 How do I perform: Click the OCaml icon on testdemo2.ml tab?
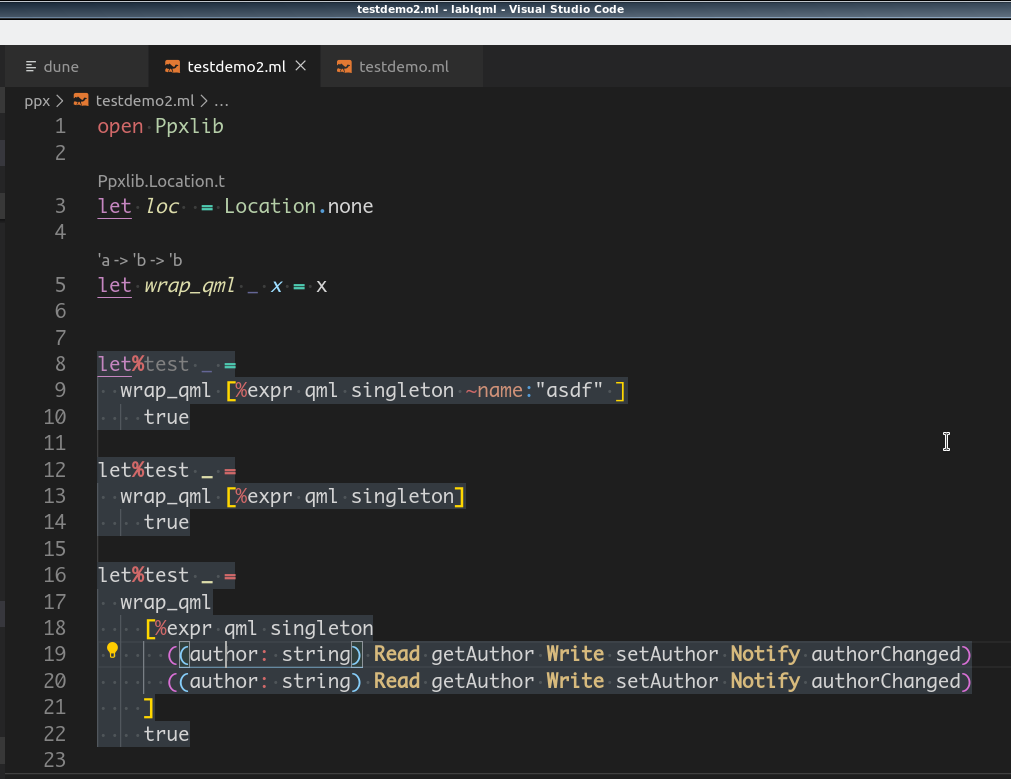point(172,66)
